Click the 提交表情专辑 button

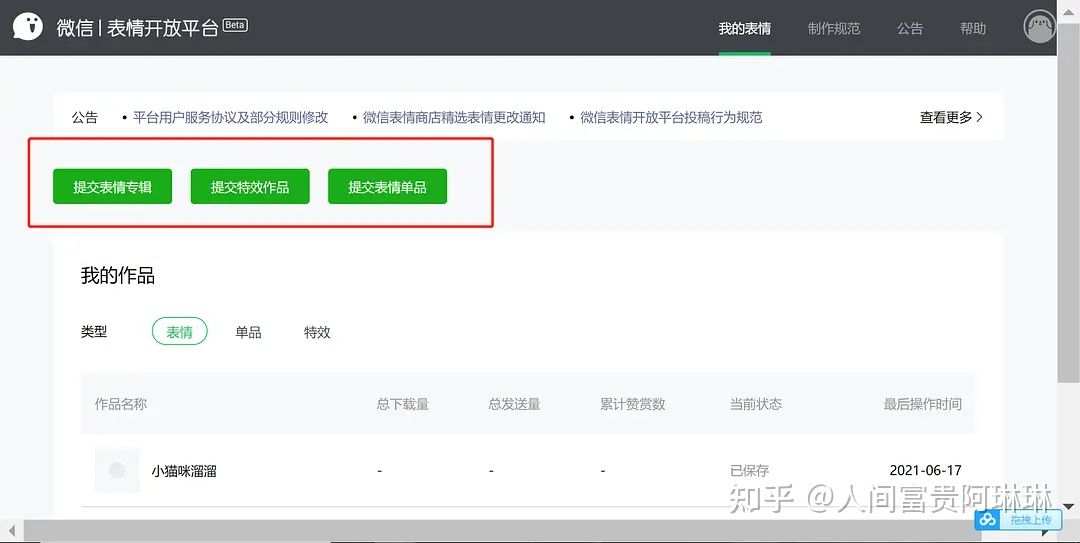pos(112,187)
